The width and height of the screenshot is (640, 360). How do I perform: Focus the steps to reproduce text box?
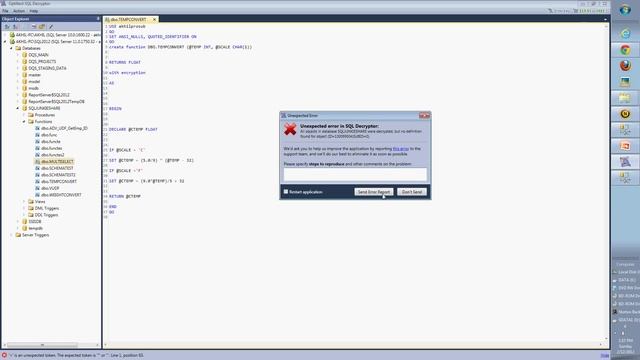pos(355,174)
